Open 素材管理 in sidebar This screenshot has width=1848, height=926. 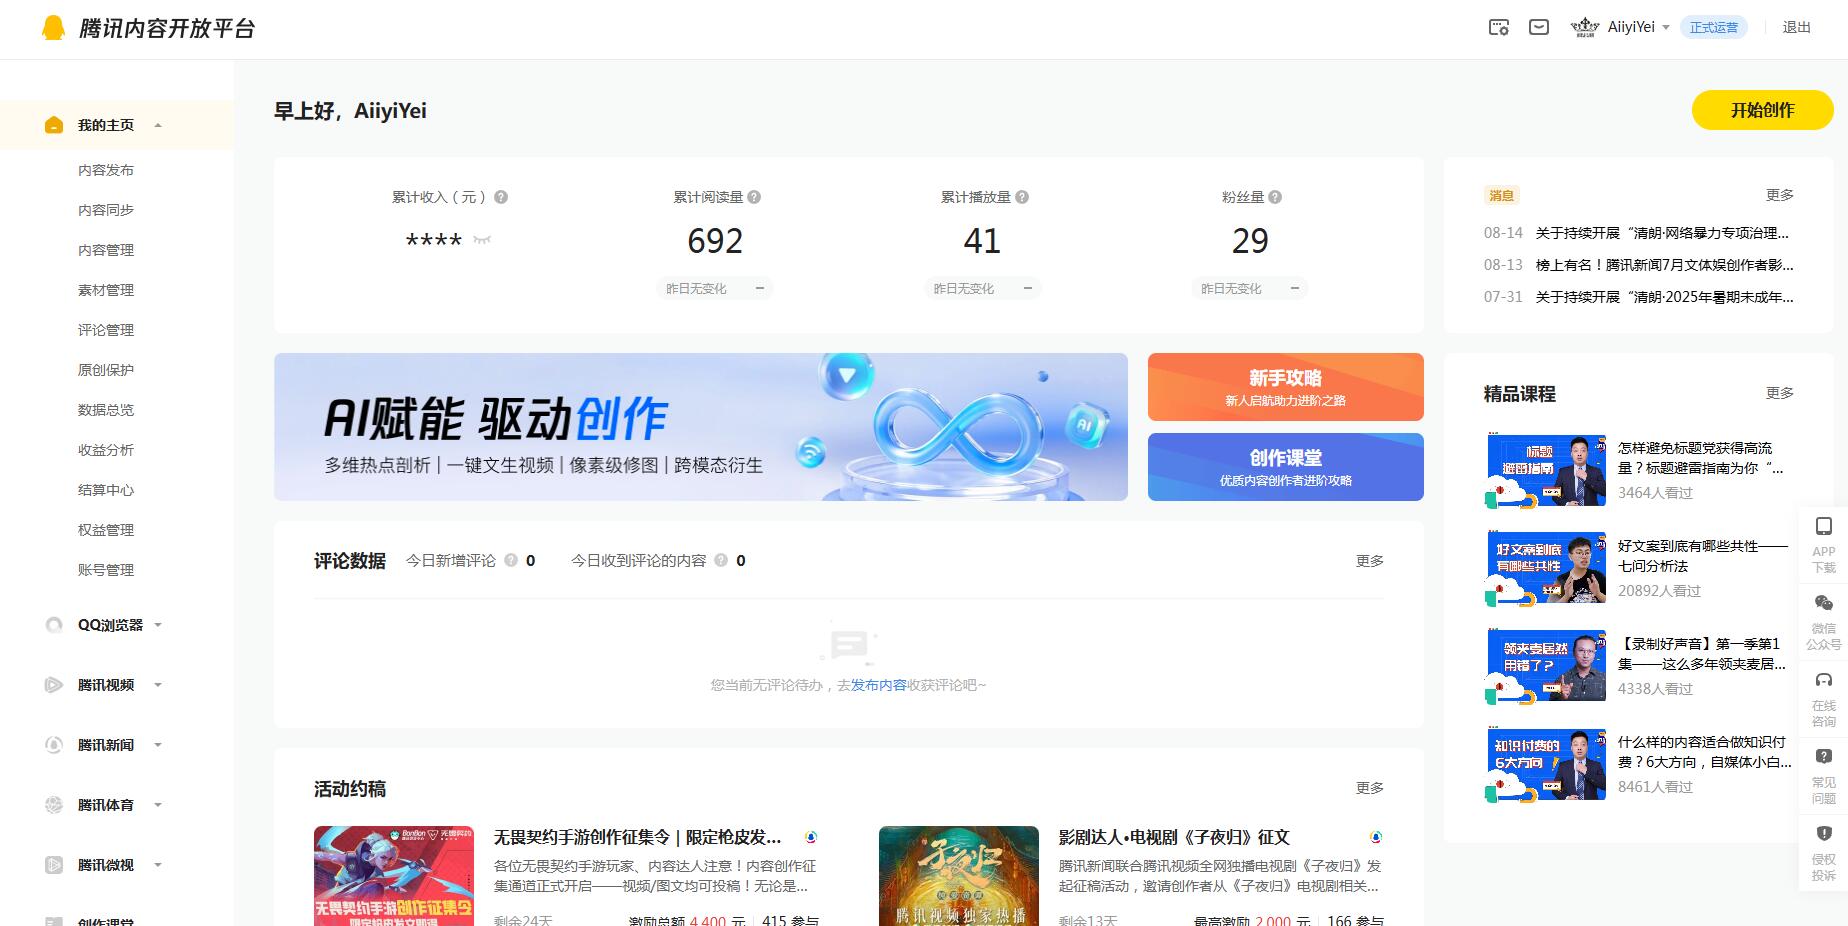[106, 290]
